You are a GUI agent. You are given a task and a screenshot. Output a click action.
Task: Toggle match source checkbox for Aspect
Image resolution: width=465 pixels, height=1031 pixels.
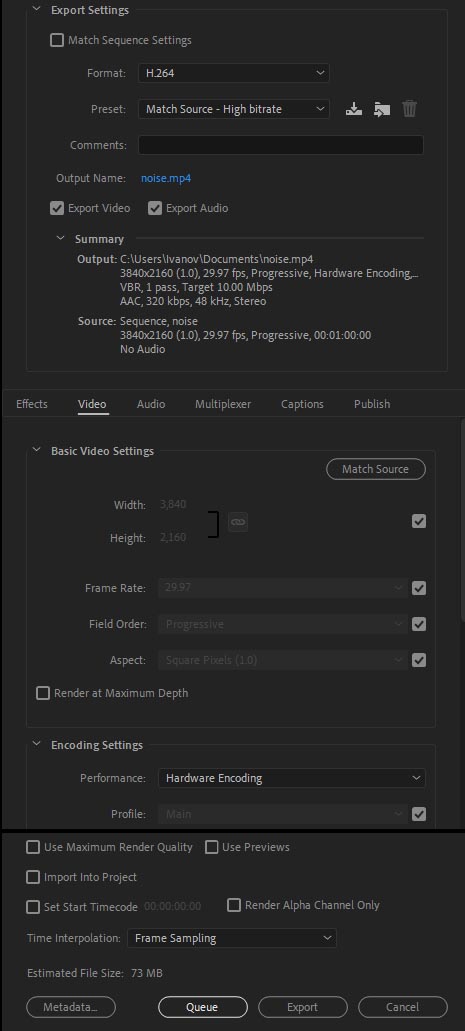click(x=419, y=659)
